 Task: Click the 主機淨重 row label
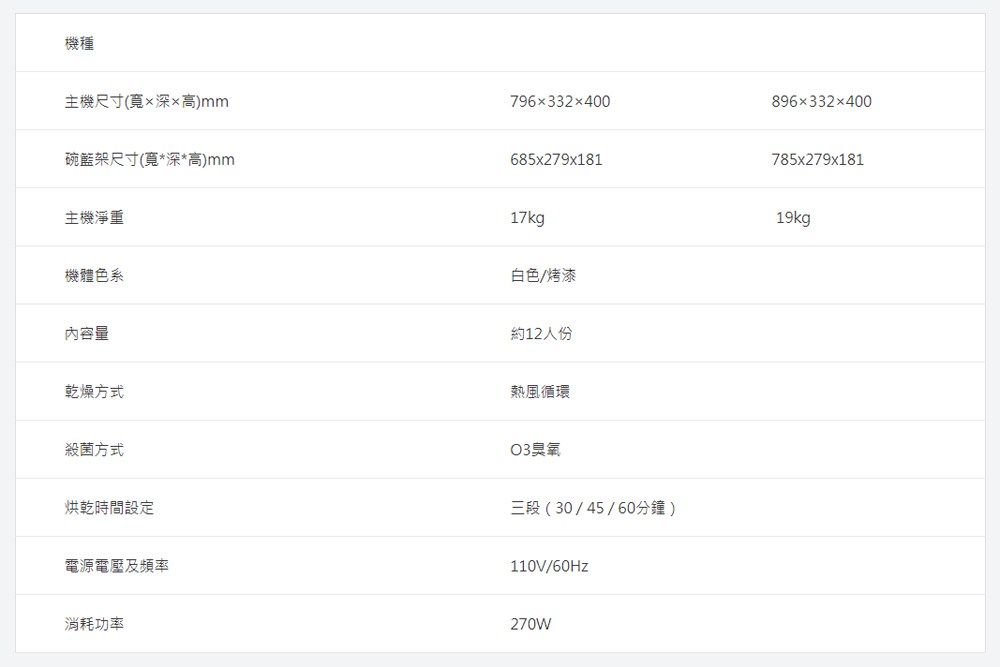pos(94,217)
